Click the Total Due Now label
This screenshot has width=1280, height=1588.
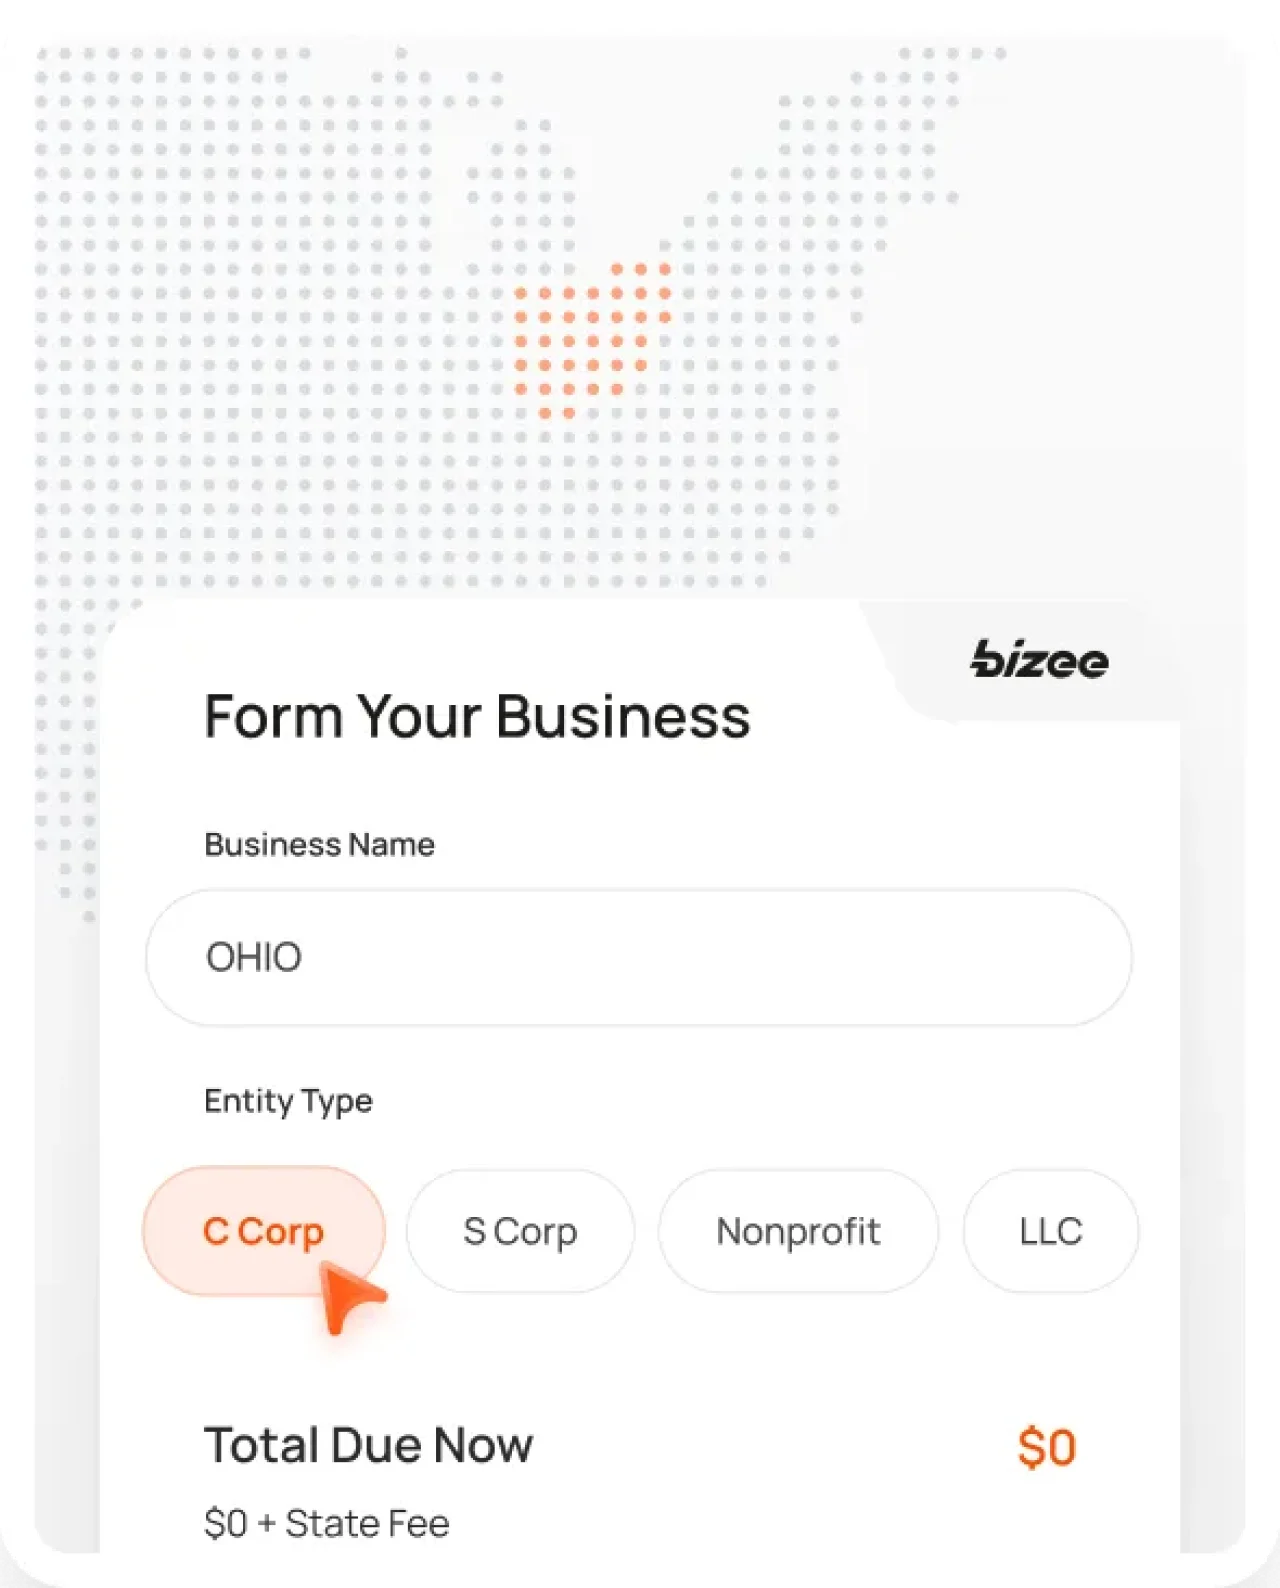pos(368,1444)
